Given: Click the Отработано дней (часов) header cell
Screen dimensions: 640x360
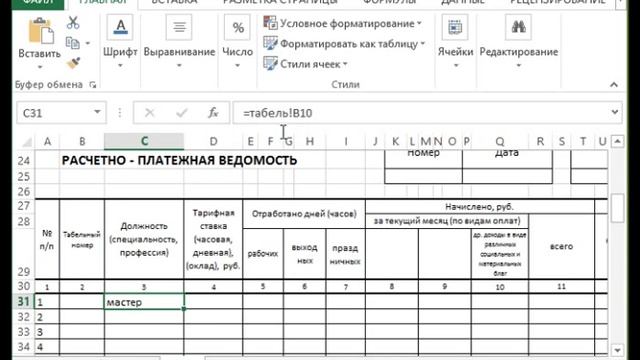Looking at the screenshot, I should (304, 213).
